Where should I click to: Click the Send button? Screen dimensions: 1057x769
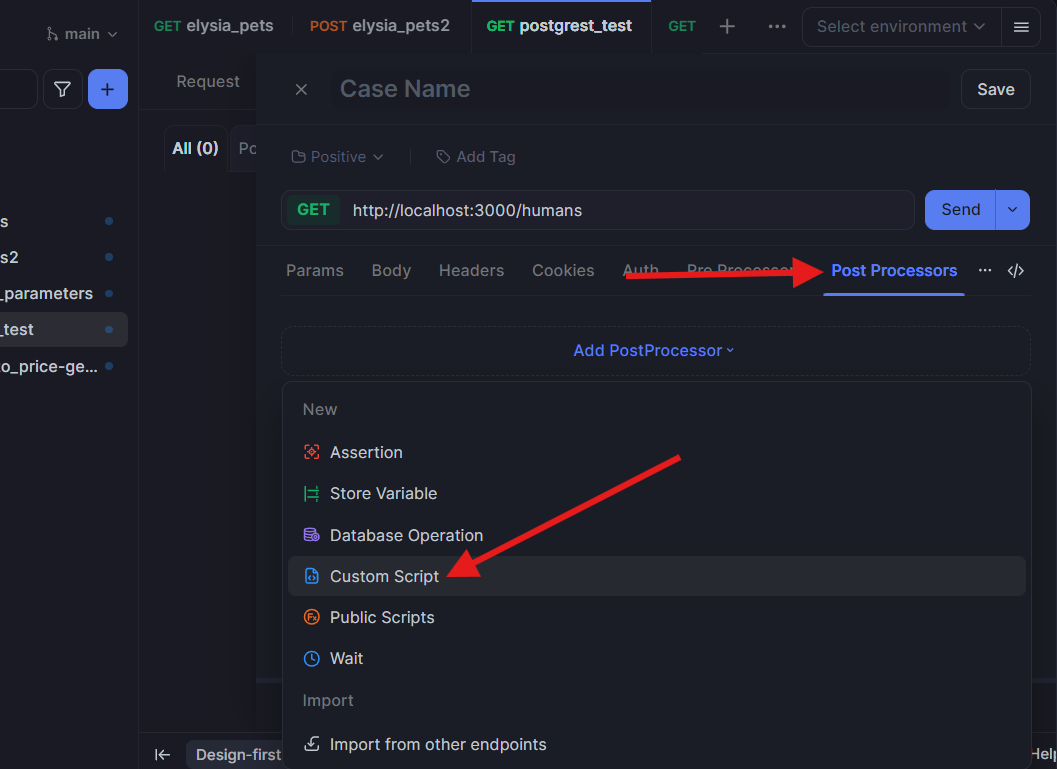pyautogui.click(x=959, y=209)
